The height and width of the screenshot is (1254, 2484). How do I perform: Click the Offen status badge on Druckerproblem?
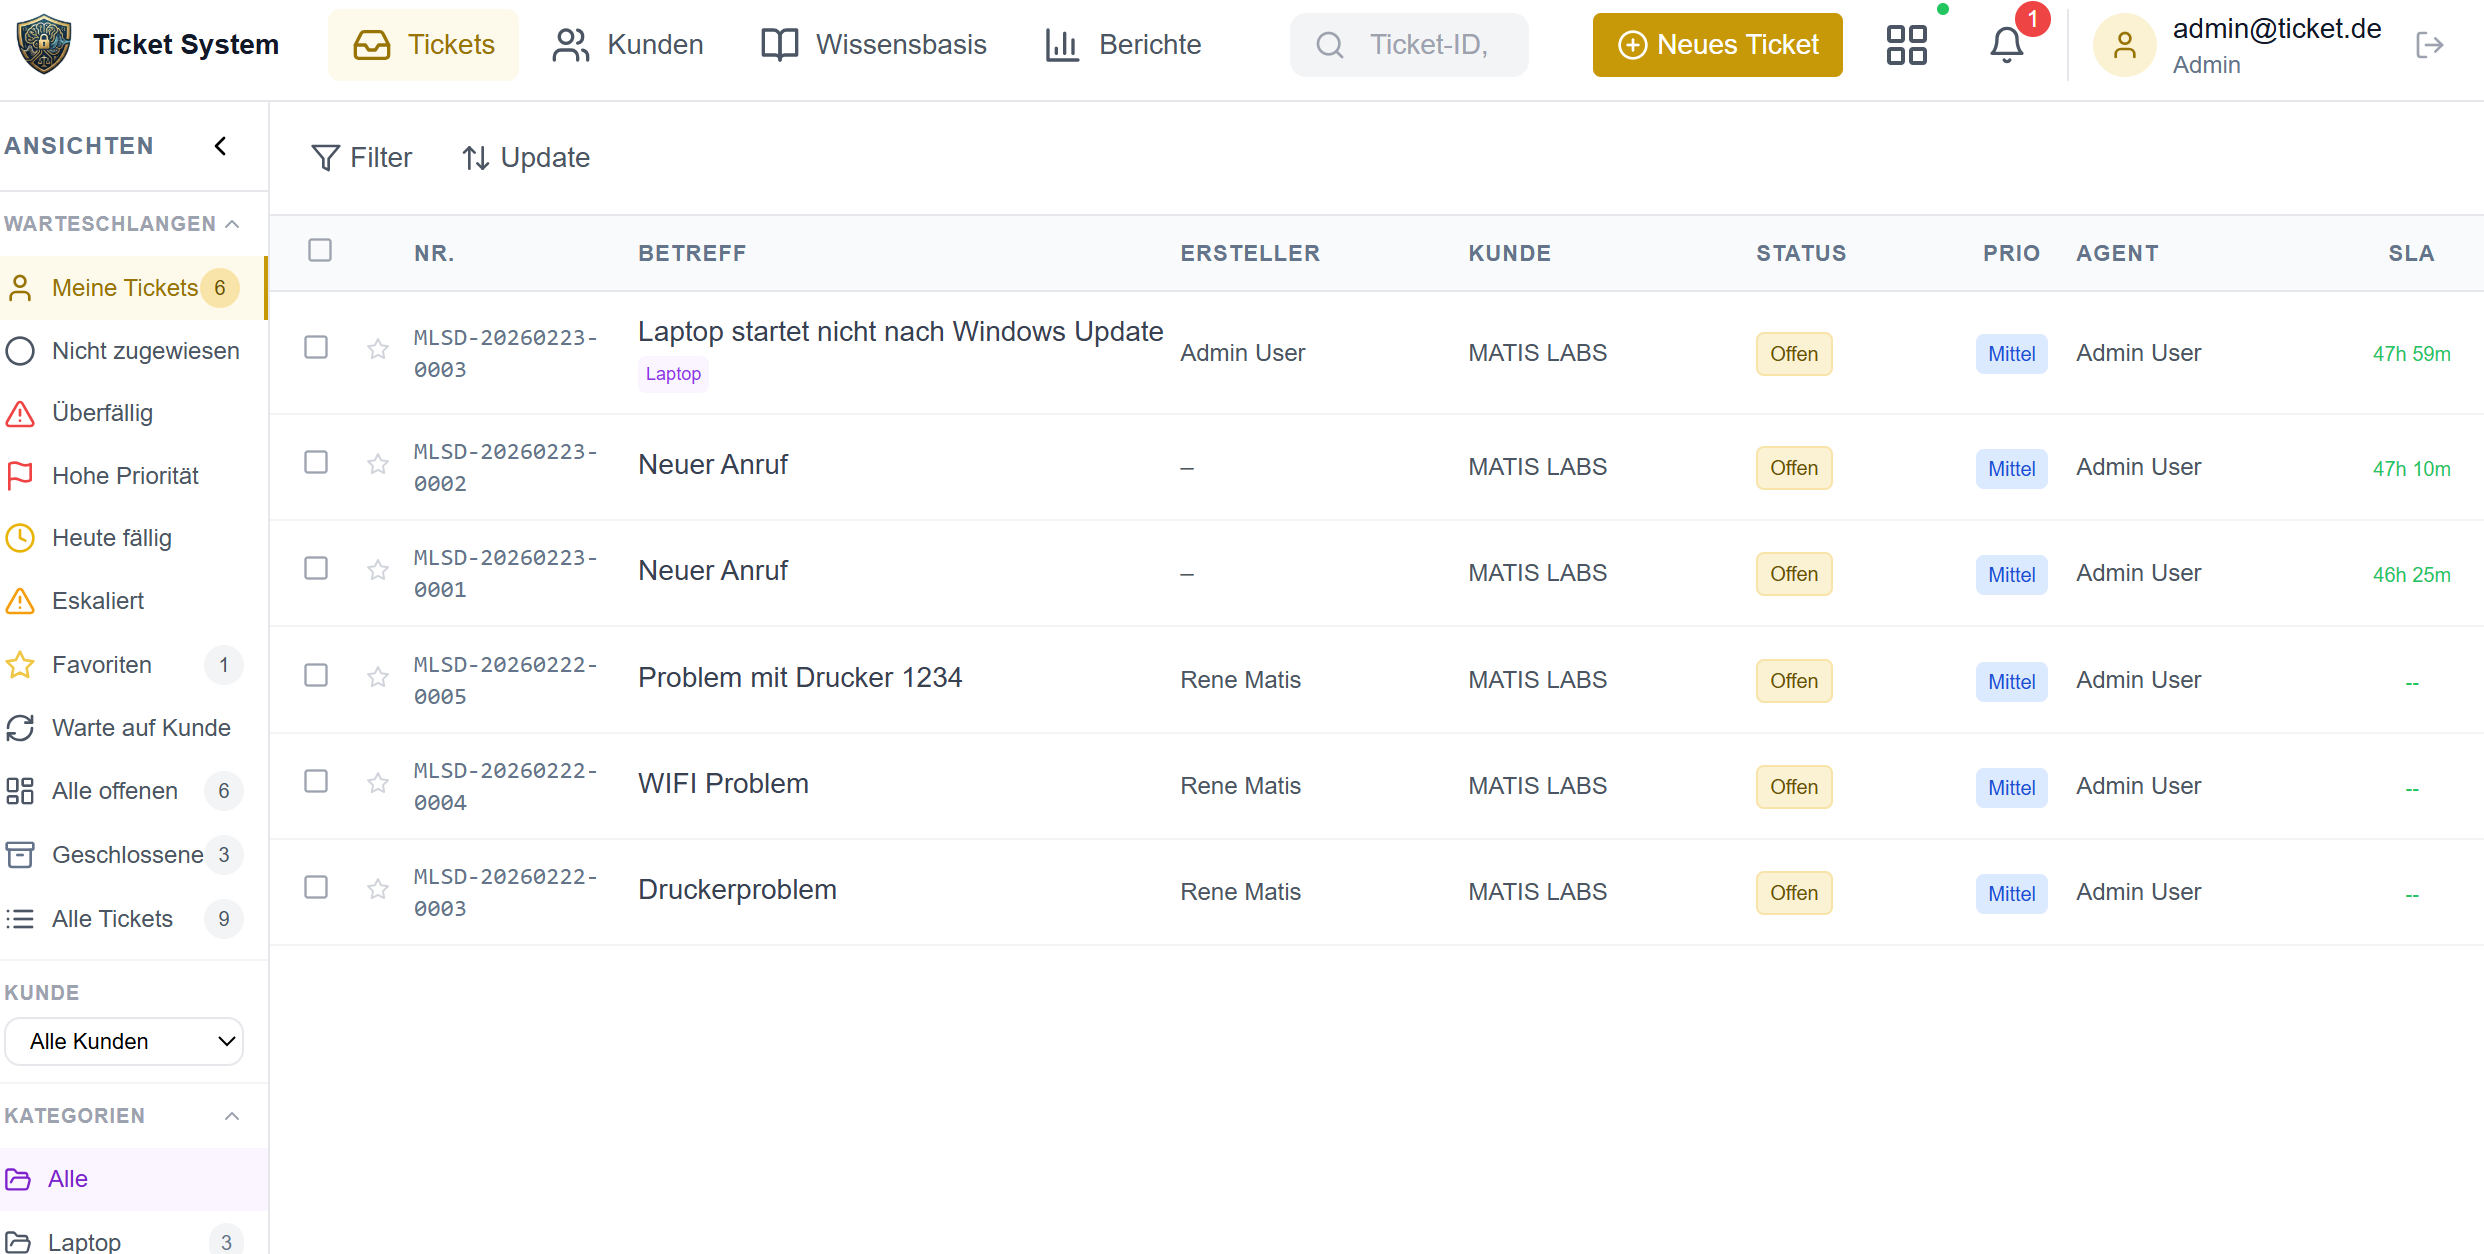coord(1793,892)
